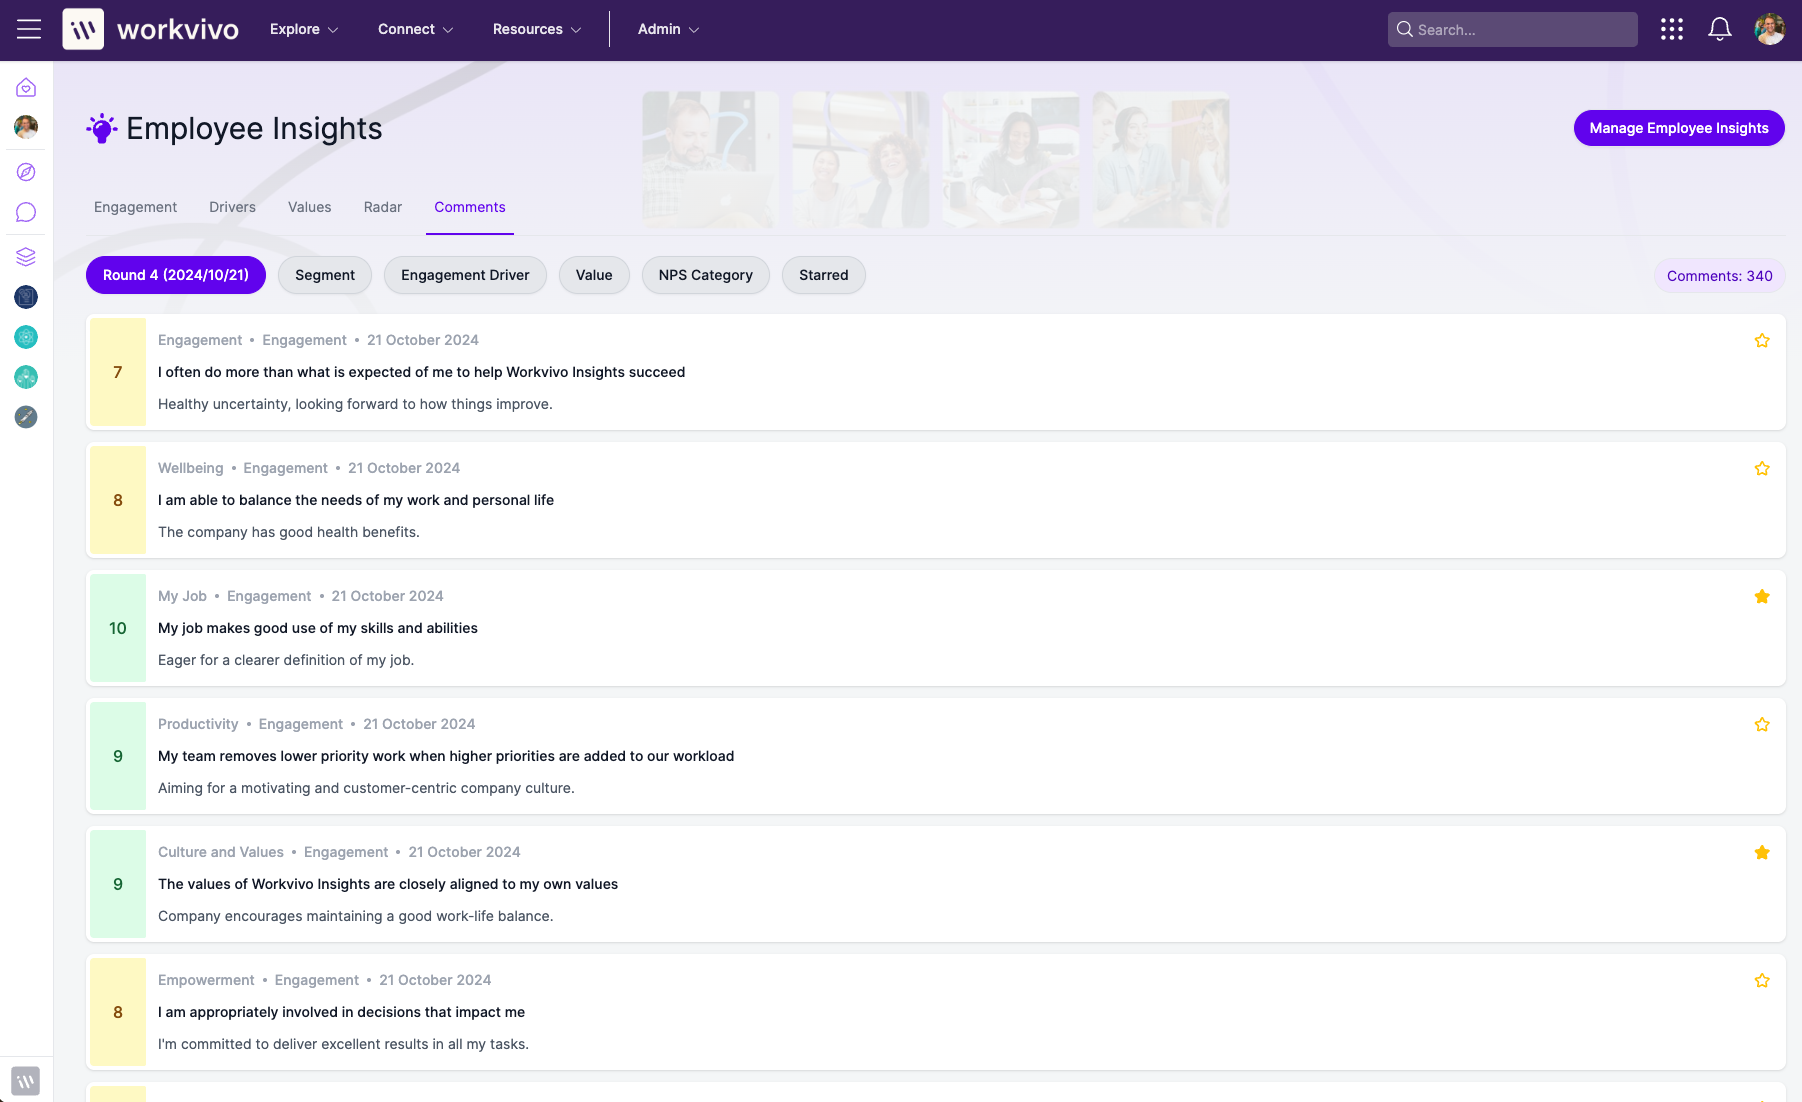Click first header photo of man with laptop
This screenshot has height=1102, width=1802.
pos(710,160)
